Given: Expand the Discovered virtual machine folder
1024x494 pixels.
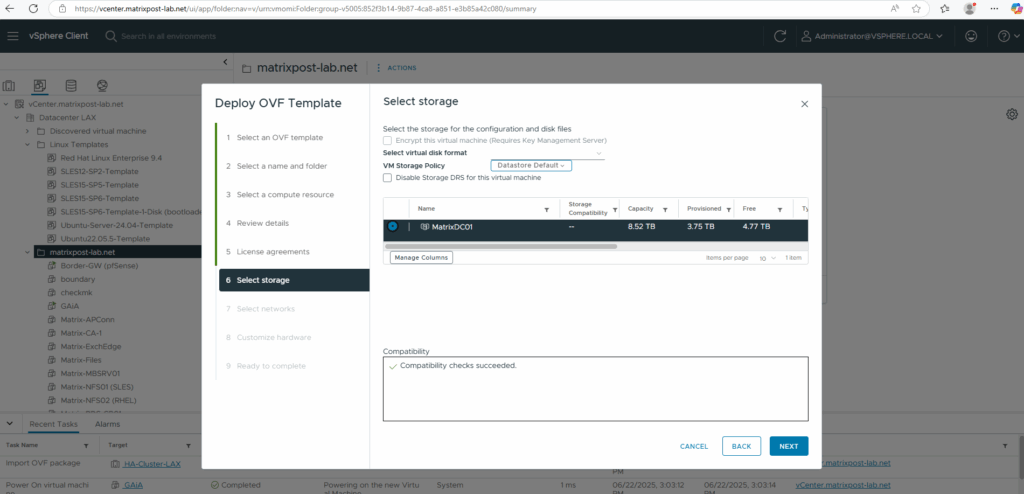Looking at the screenshot, I should 27,131.
